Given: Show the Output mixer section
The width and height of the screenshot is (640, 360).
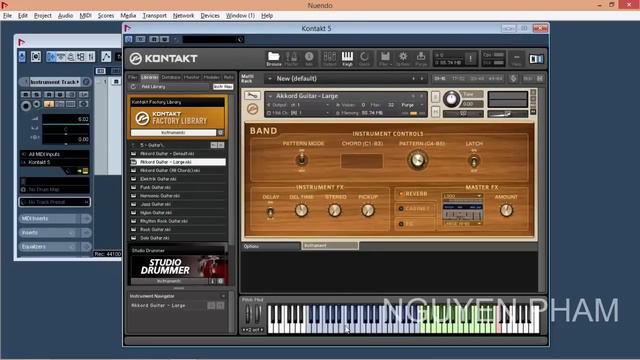Looking at the screenshot, I should [x=329, y=58].
